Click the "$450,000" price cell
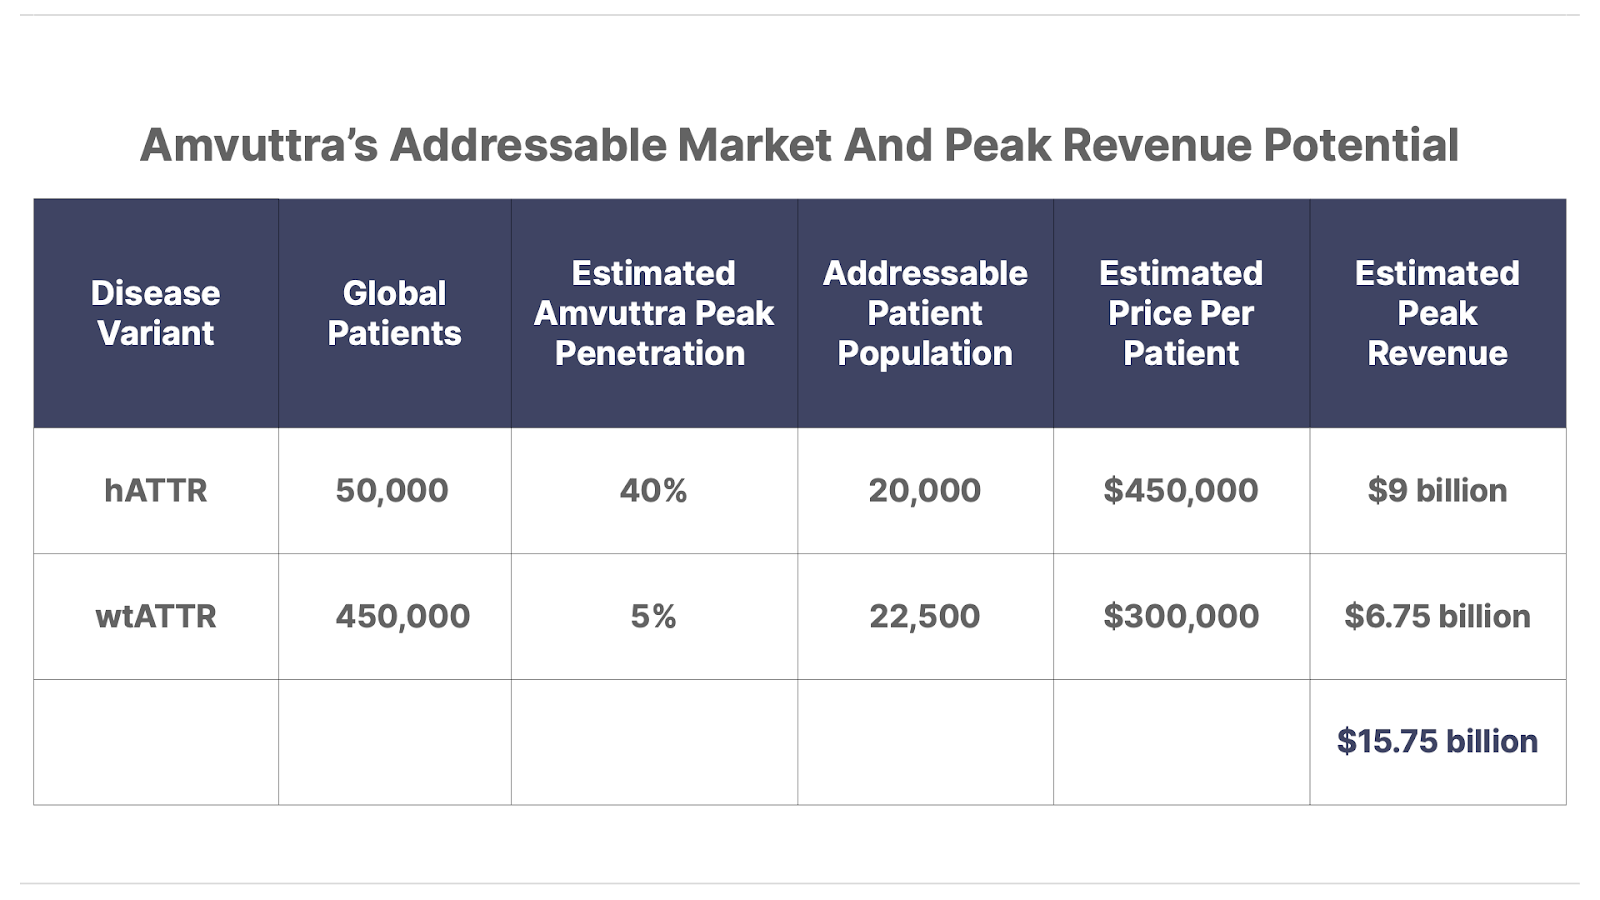 1181,490
